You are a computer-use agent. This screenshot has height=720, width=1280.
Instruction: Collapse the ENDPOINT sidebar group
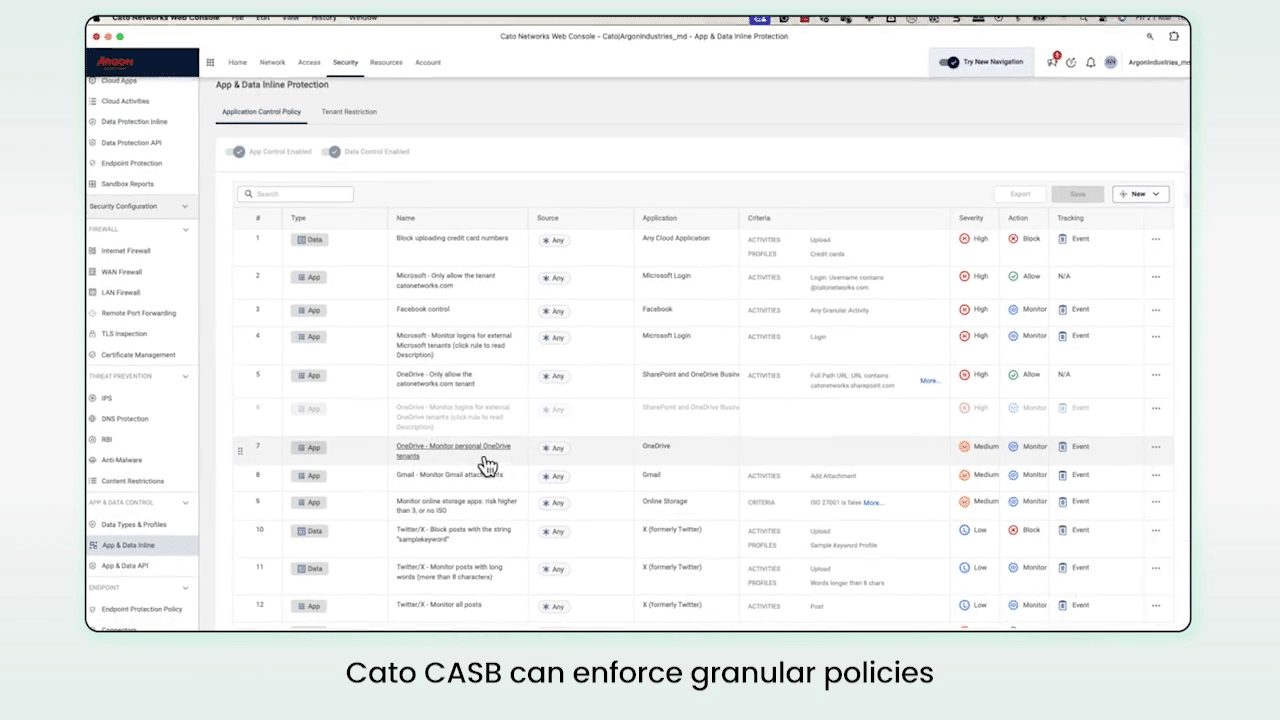point(185,588)
